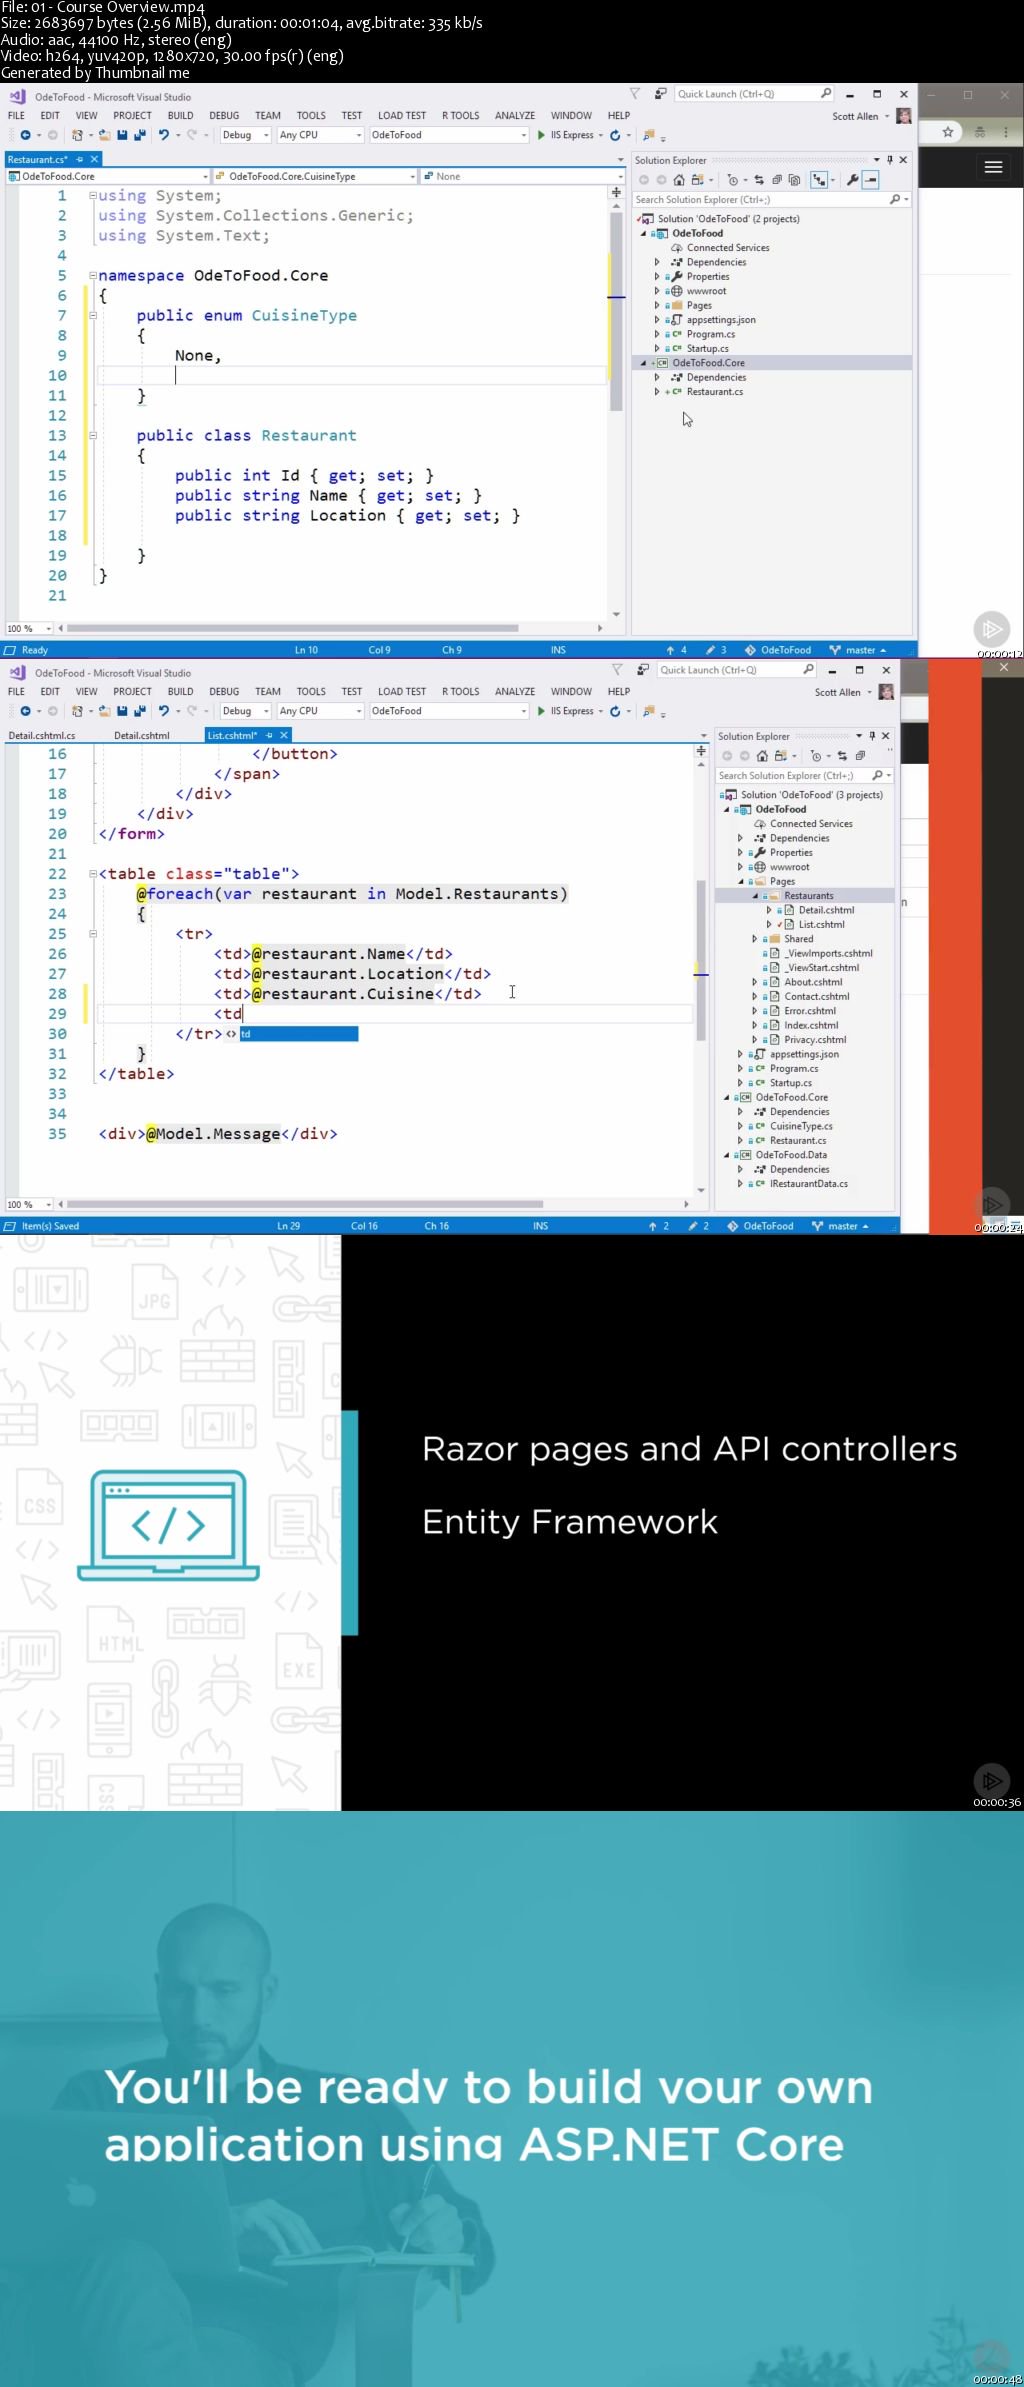Open Any CPU platform dropdown in List.cshtml window
Viewport: 1024px width, 2387px height.
pyautogui.click(x=320, y=711)
